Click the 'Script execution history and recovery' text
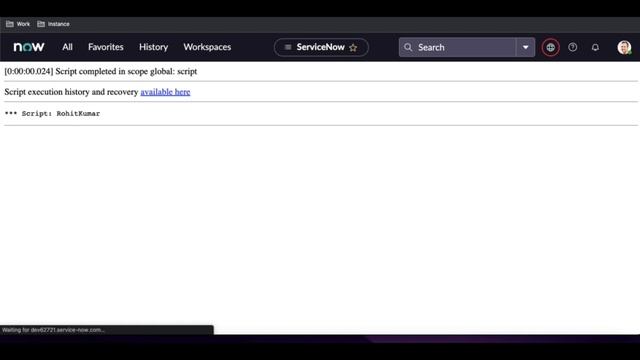This screenshot has height=360, width=640. tap(71, 92)
